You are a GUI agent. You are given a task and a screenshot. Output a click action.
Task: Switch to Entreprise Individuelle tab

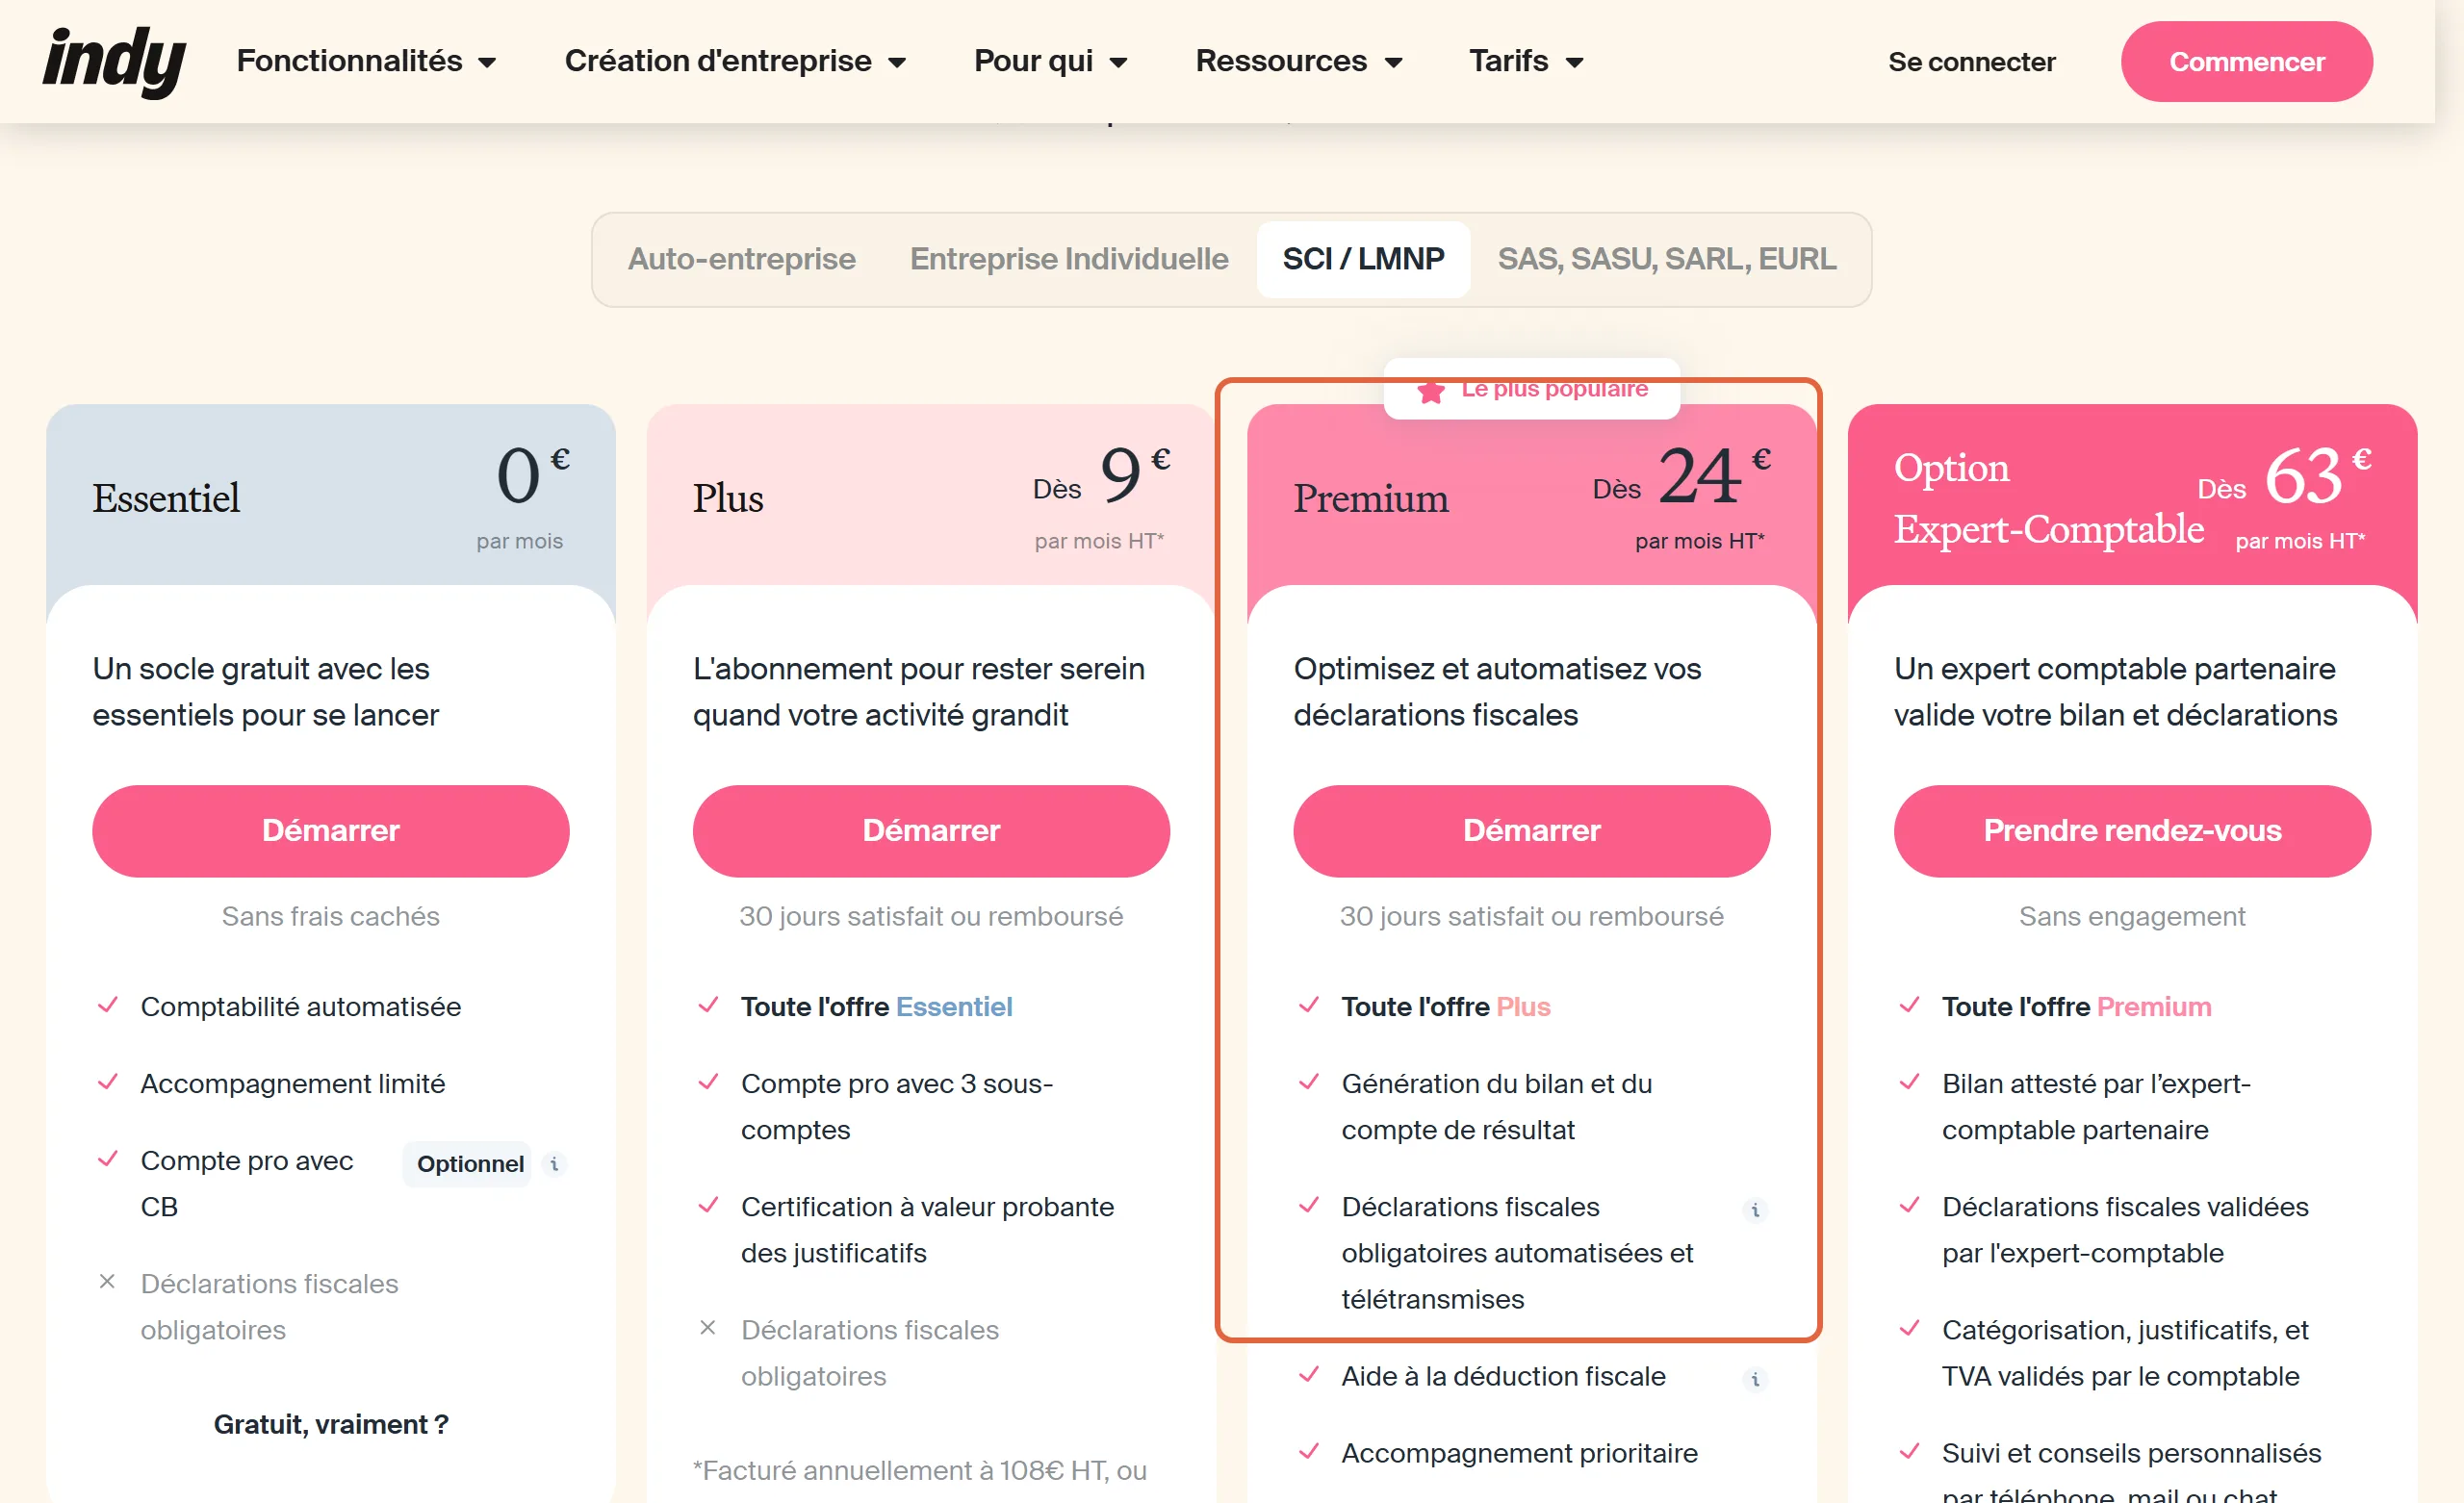coord(1069,259)
